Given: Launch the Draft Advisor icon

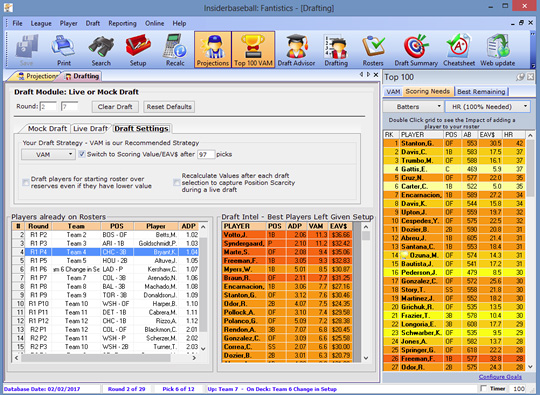Looking at the screenshot, I should pyautogui.click(x=296, y=50).
